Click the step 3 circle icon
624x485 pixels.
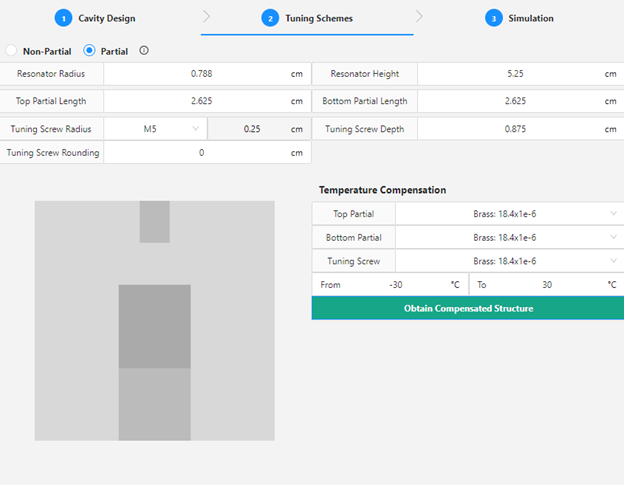(x=494, y=18)
